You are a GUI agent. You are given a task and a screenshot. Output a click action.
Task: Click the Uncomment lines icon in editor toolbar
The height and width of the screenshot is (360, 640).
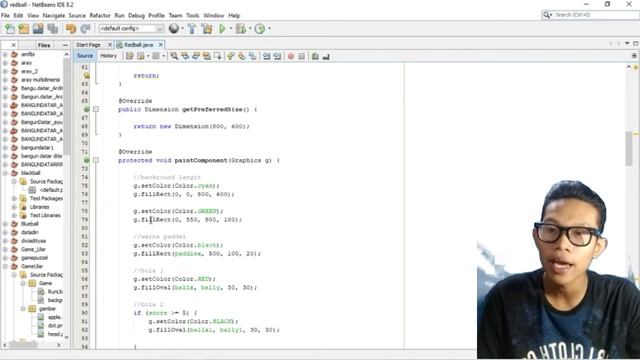[x=326, y=56]
